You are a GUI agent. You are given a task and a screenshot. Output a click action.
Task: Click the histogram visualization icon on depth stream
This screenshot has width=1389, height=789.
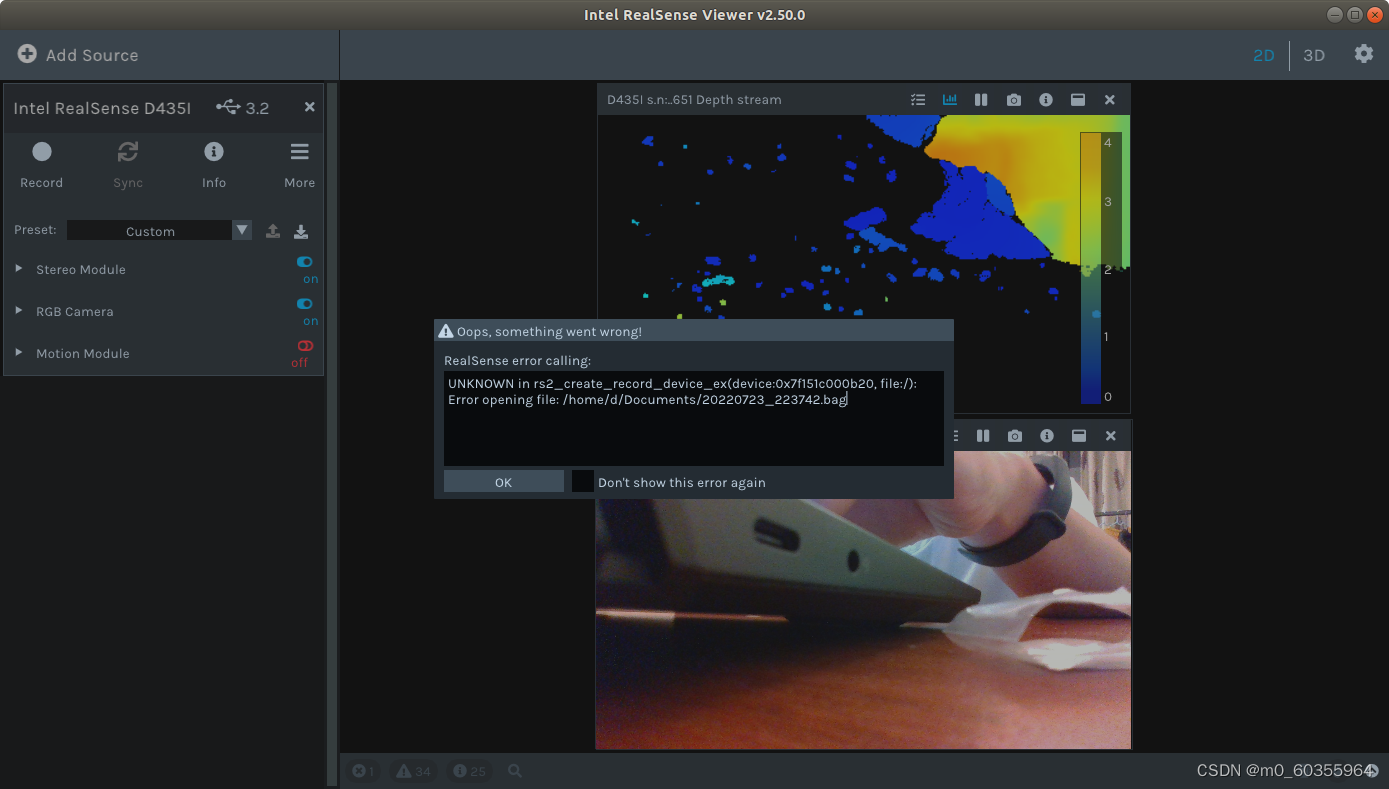[x=949, y=99]
